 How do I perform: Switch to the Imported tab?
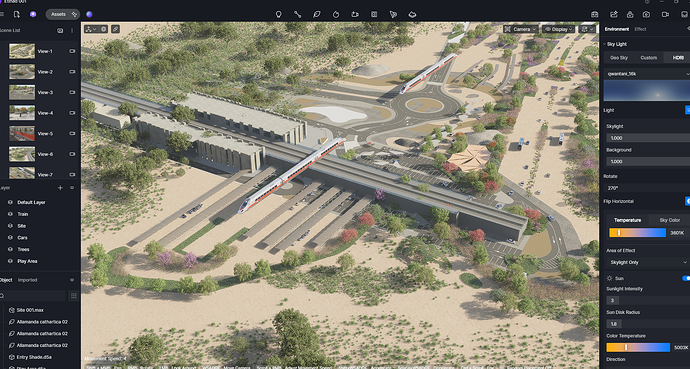27,280
